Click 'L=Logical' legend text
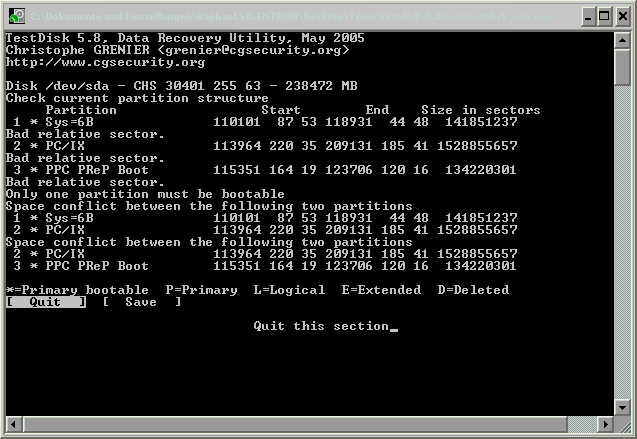This screenshot has height=439, width=637. click(289, 290)
